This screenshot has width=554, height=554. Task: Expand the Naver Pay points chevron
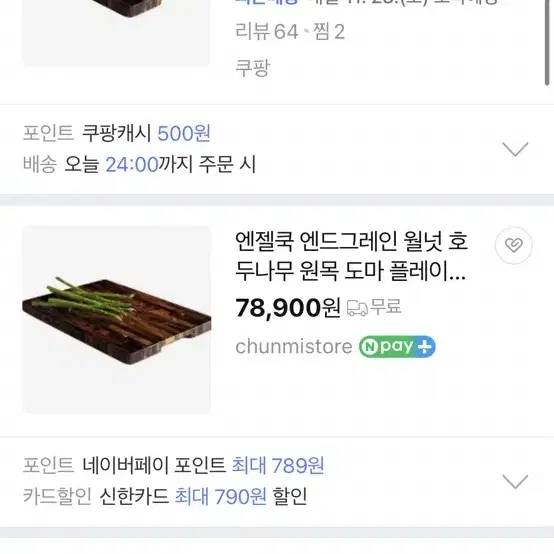click(515, 482)
